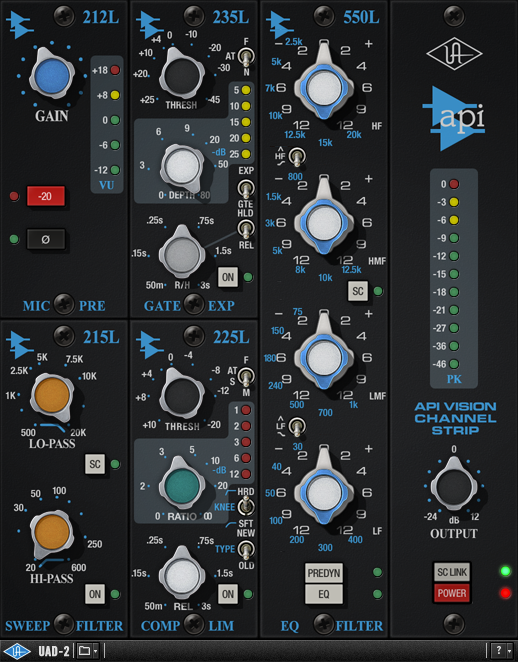Click the 212L GAIN knob
Screen dimensions: 518x662
coord(52,76)
